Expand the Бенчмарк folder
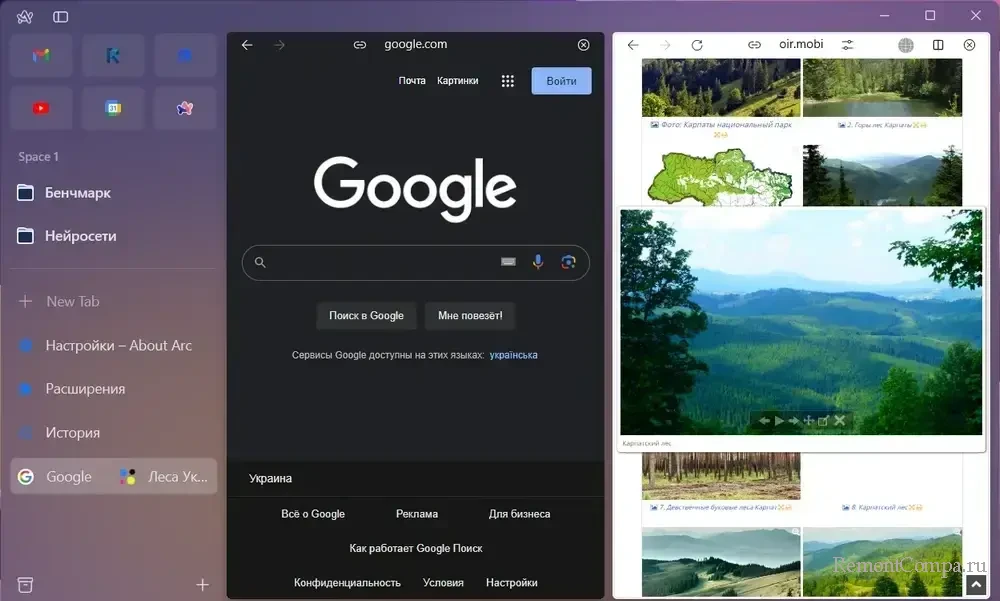Viewport: 1000px width, 601px height. 78,192
